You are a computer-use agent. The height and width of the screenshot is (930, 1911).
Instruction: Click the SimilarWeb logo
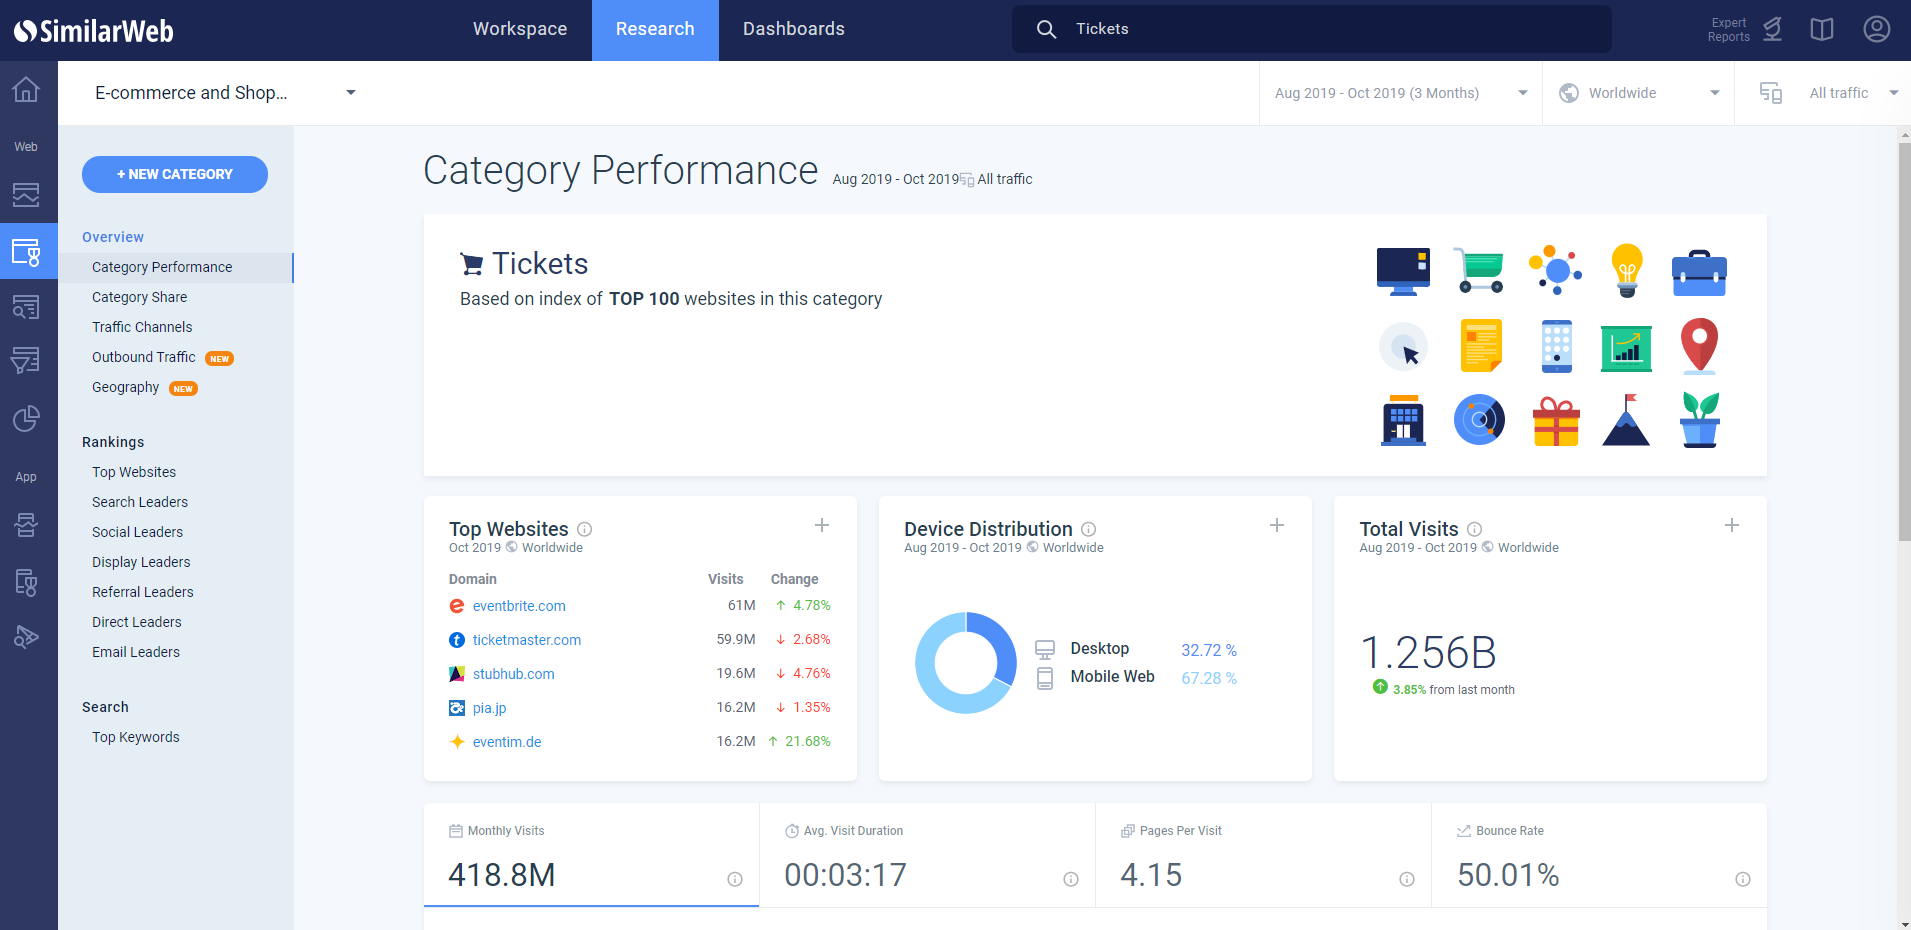(x=94, y=31)
